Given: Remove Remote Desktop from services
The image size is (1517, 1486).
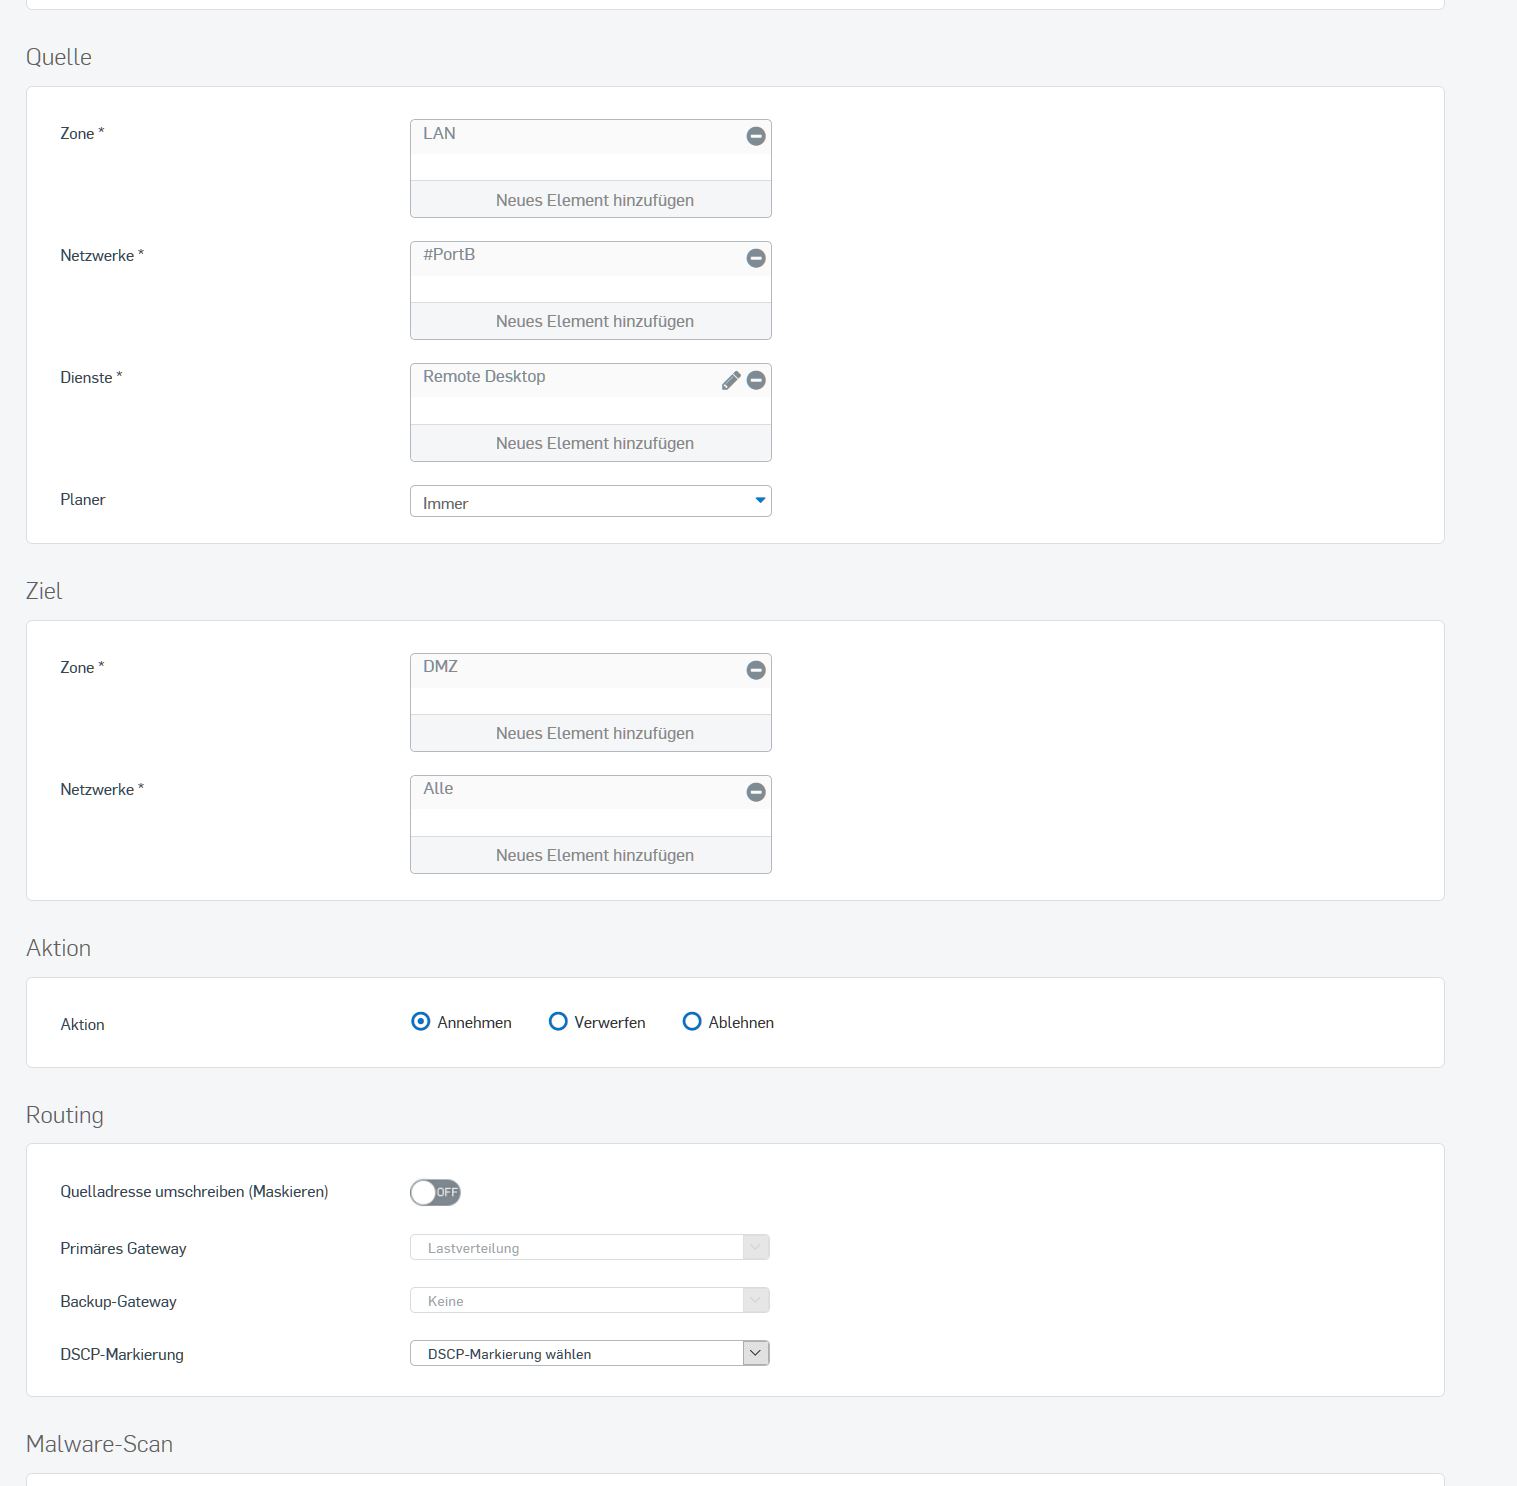Looking at the screenshot, I should (x=756, y=380).
